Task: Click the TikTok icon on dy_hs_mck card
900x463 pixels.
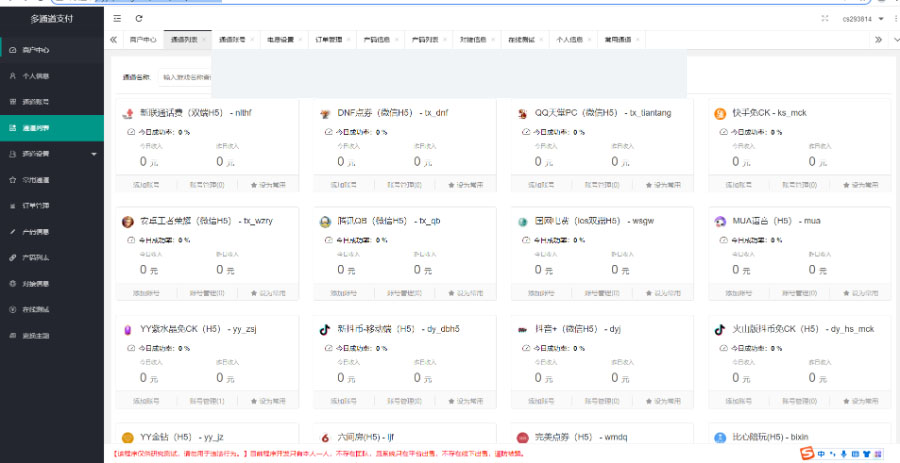Action: tap(720, 330)
